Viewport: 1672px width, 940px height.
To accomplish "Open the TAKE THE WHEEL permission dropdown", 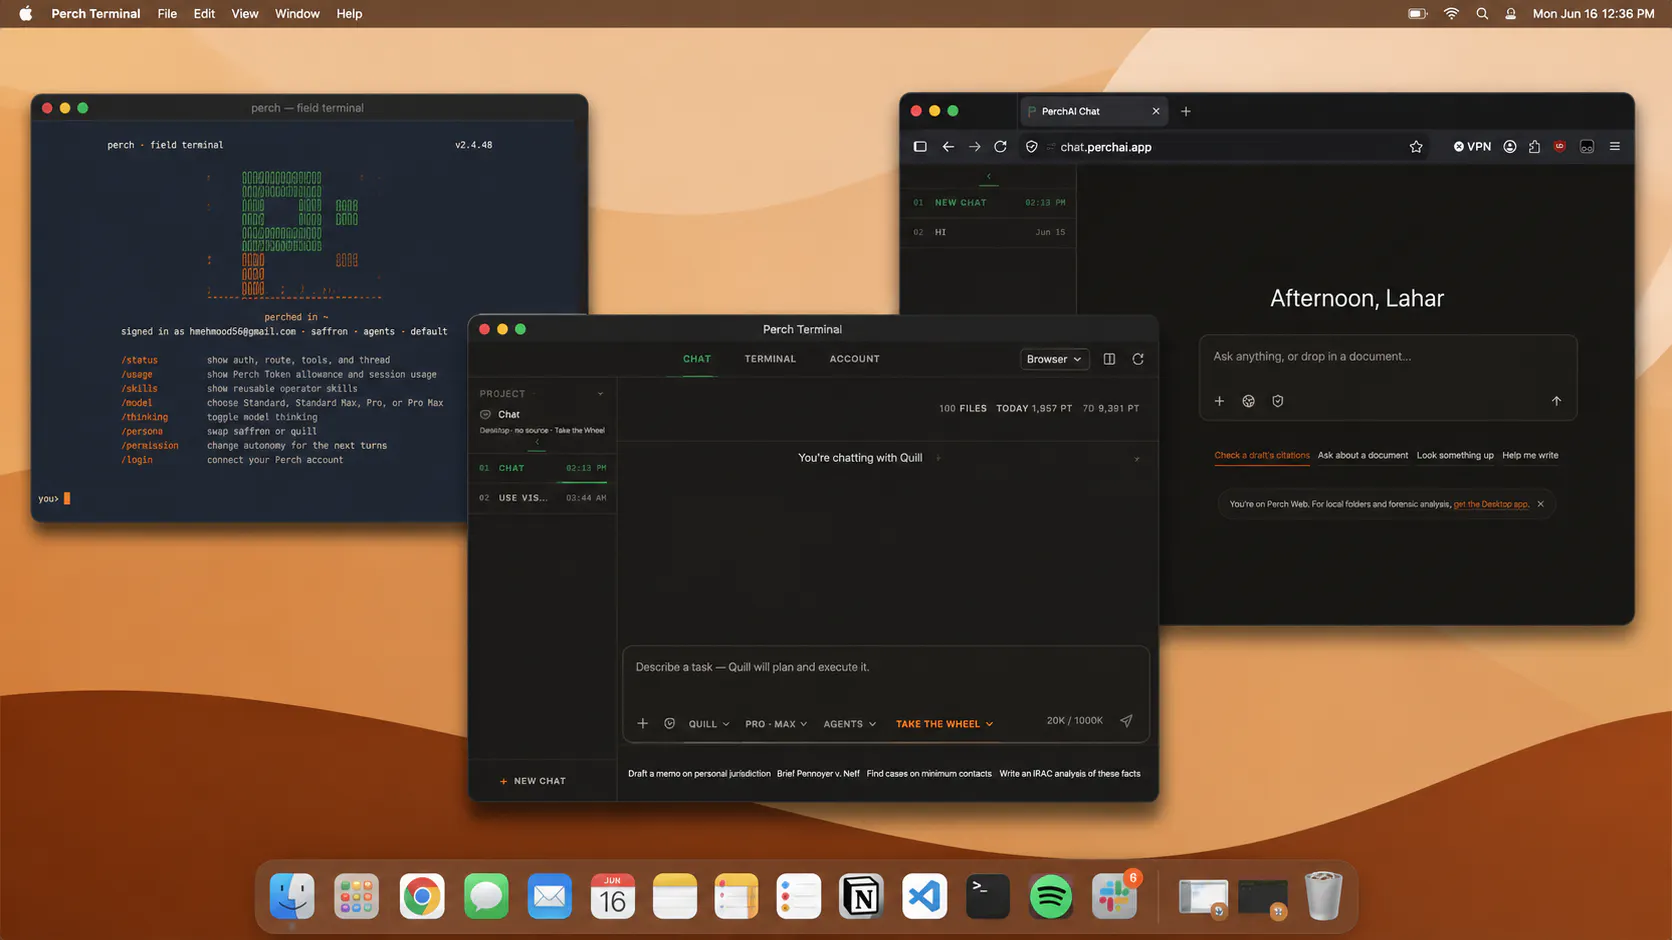I will point(945,724).
